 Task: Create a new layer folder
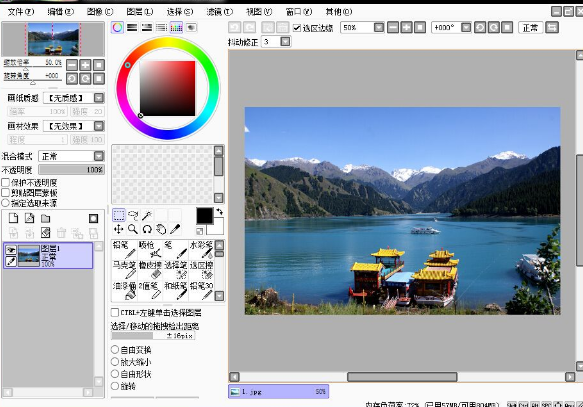(45, 218)
